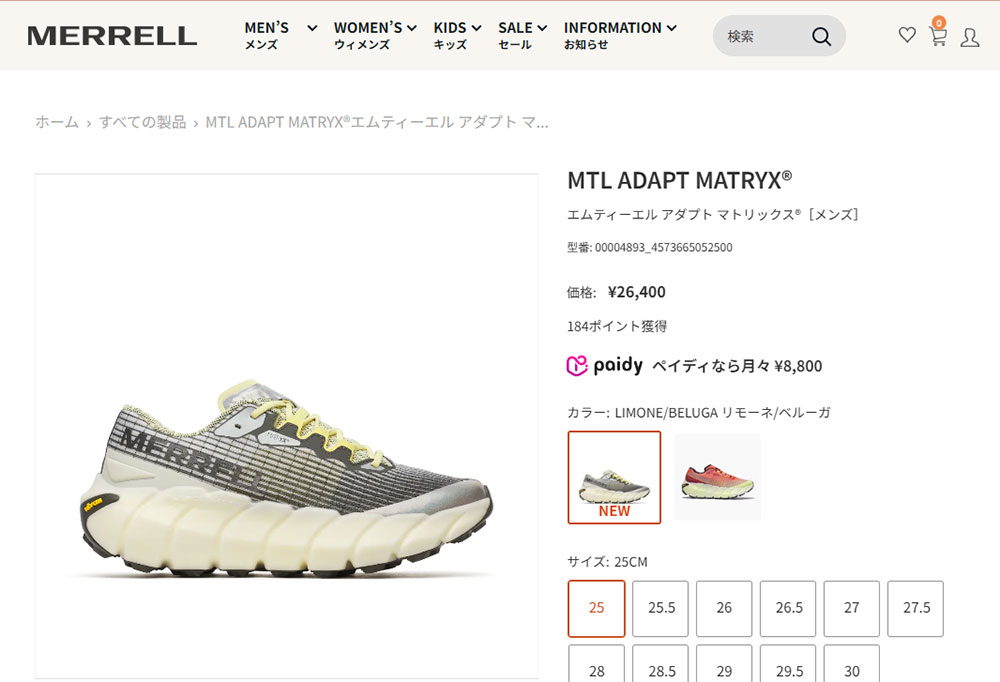1000x682 pixels.
Task: Expand the MEN'S dropdown chevron
Action: (x=312, y=28)
